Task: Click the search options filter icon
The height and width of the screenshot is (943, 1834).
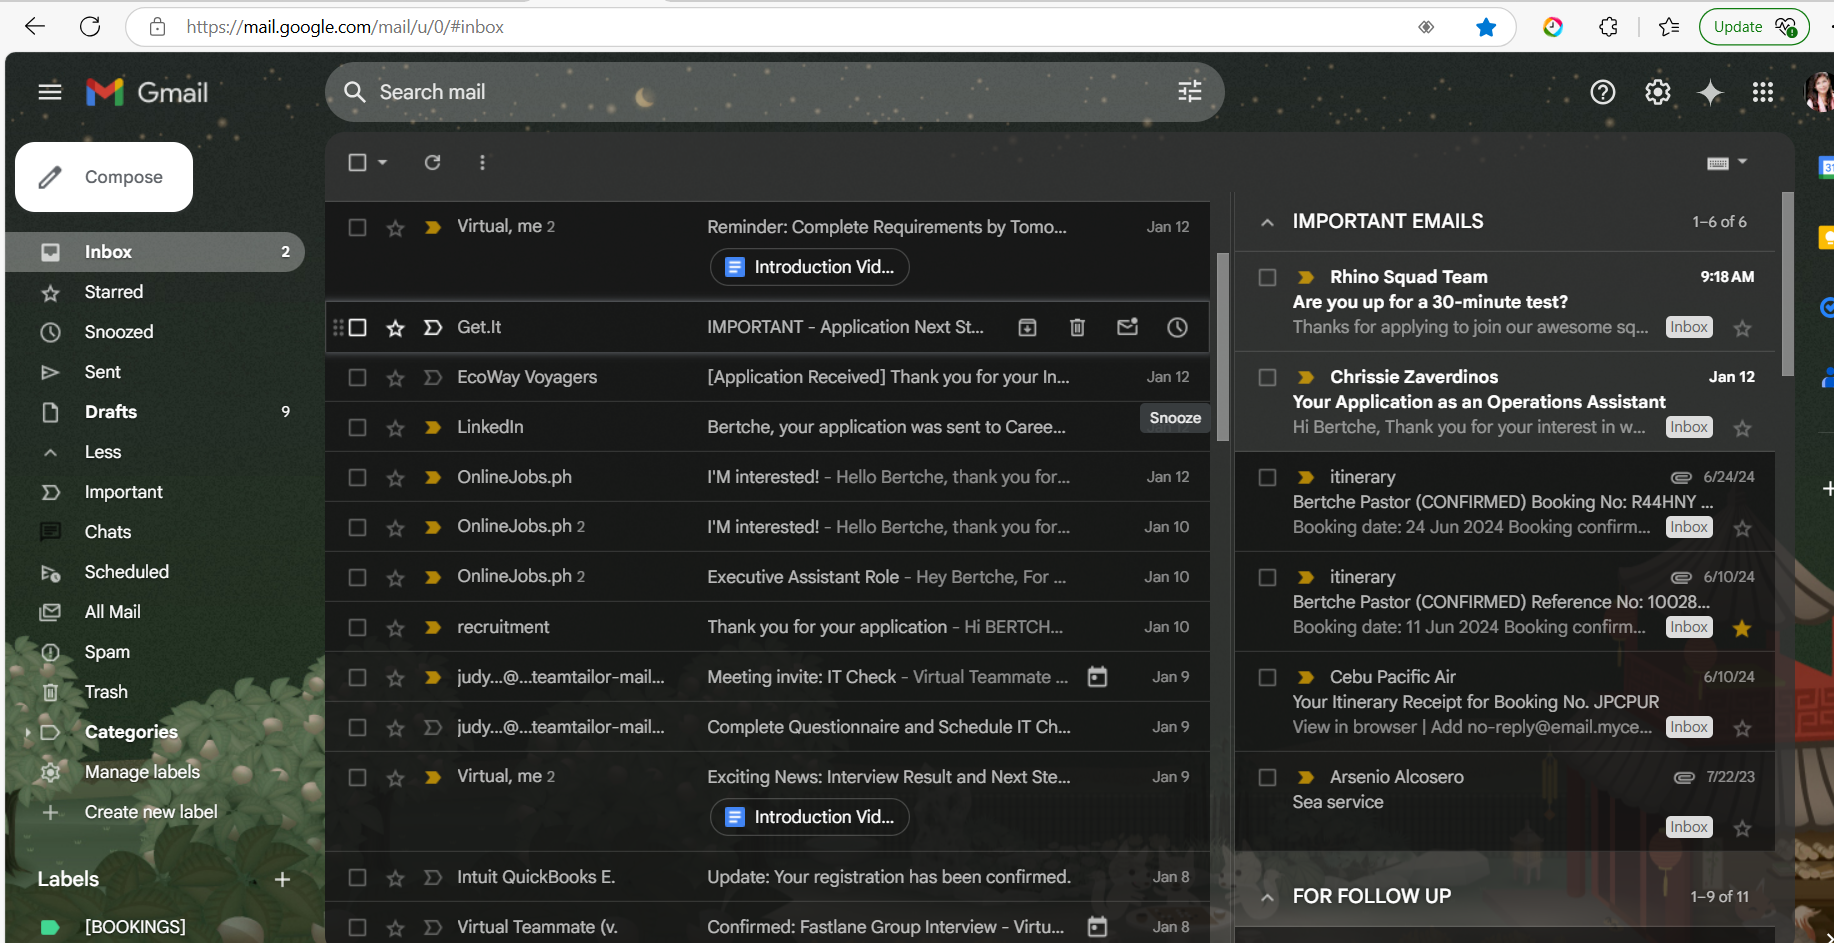Action: click(1190, 92)
